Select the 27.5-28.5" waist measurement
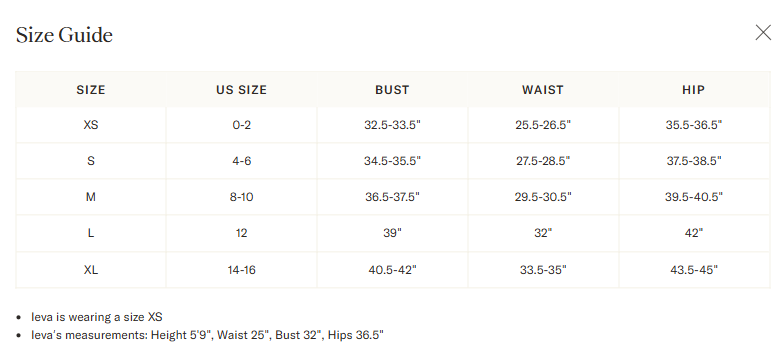780x364 pixels. coord(543,161)
